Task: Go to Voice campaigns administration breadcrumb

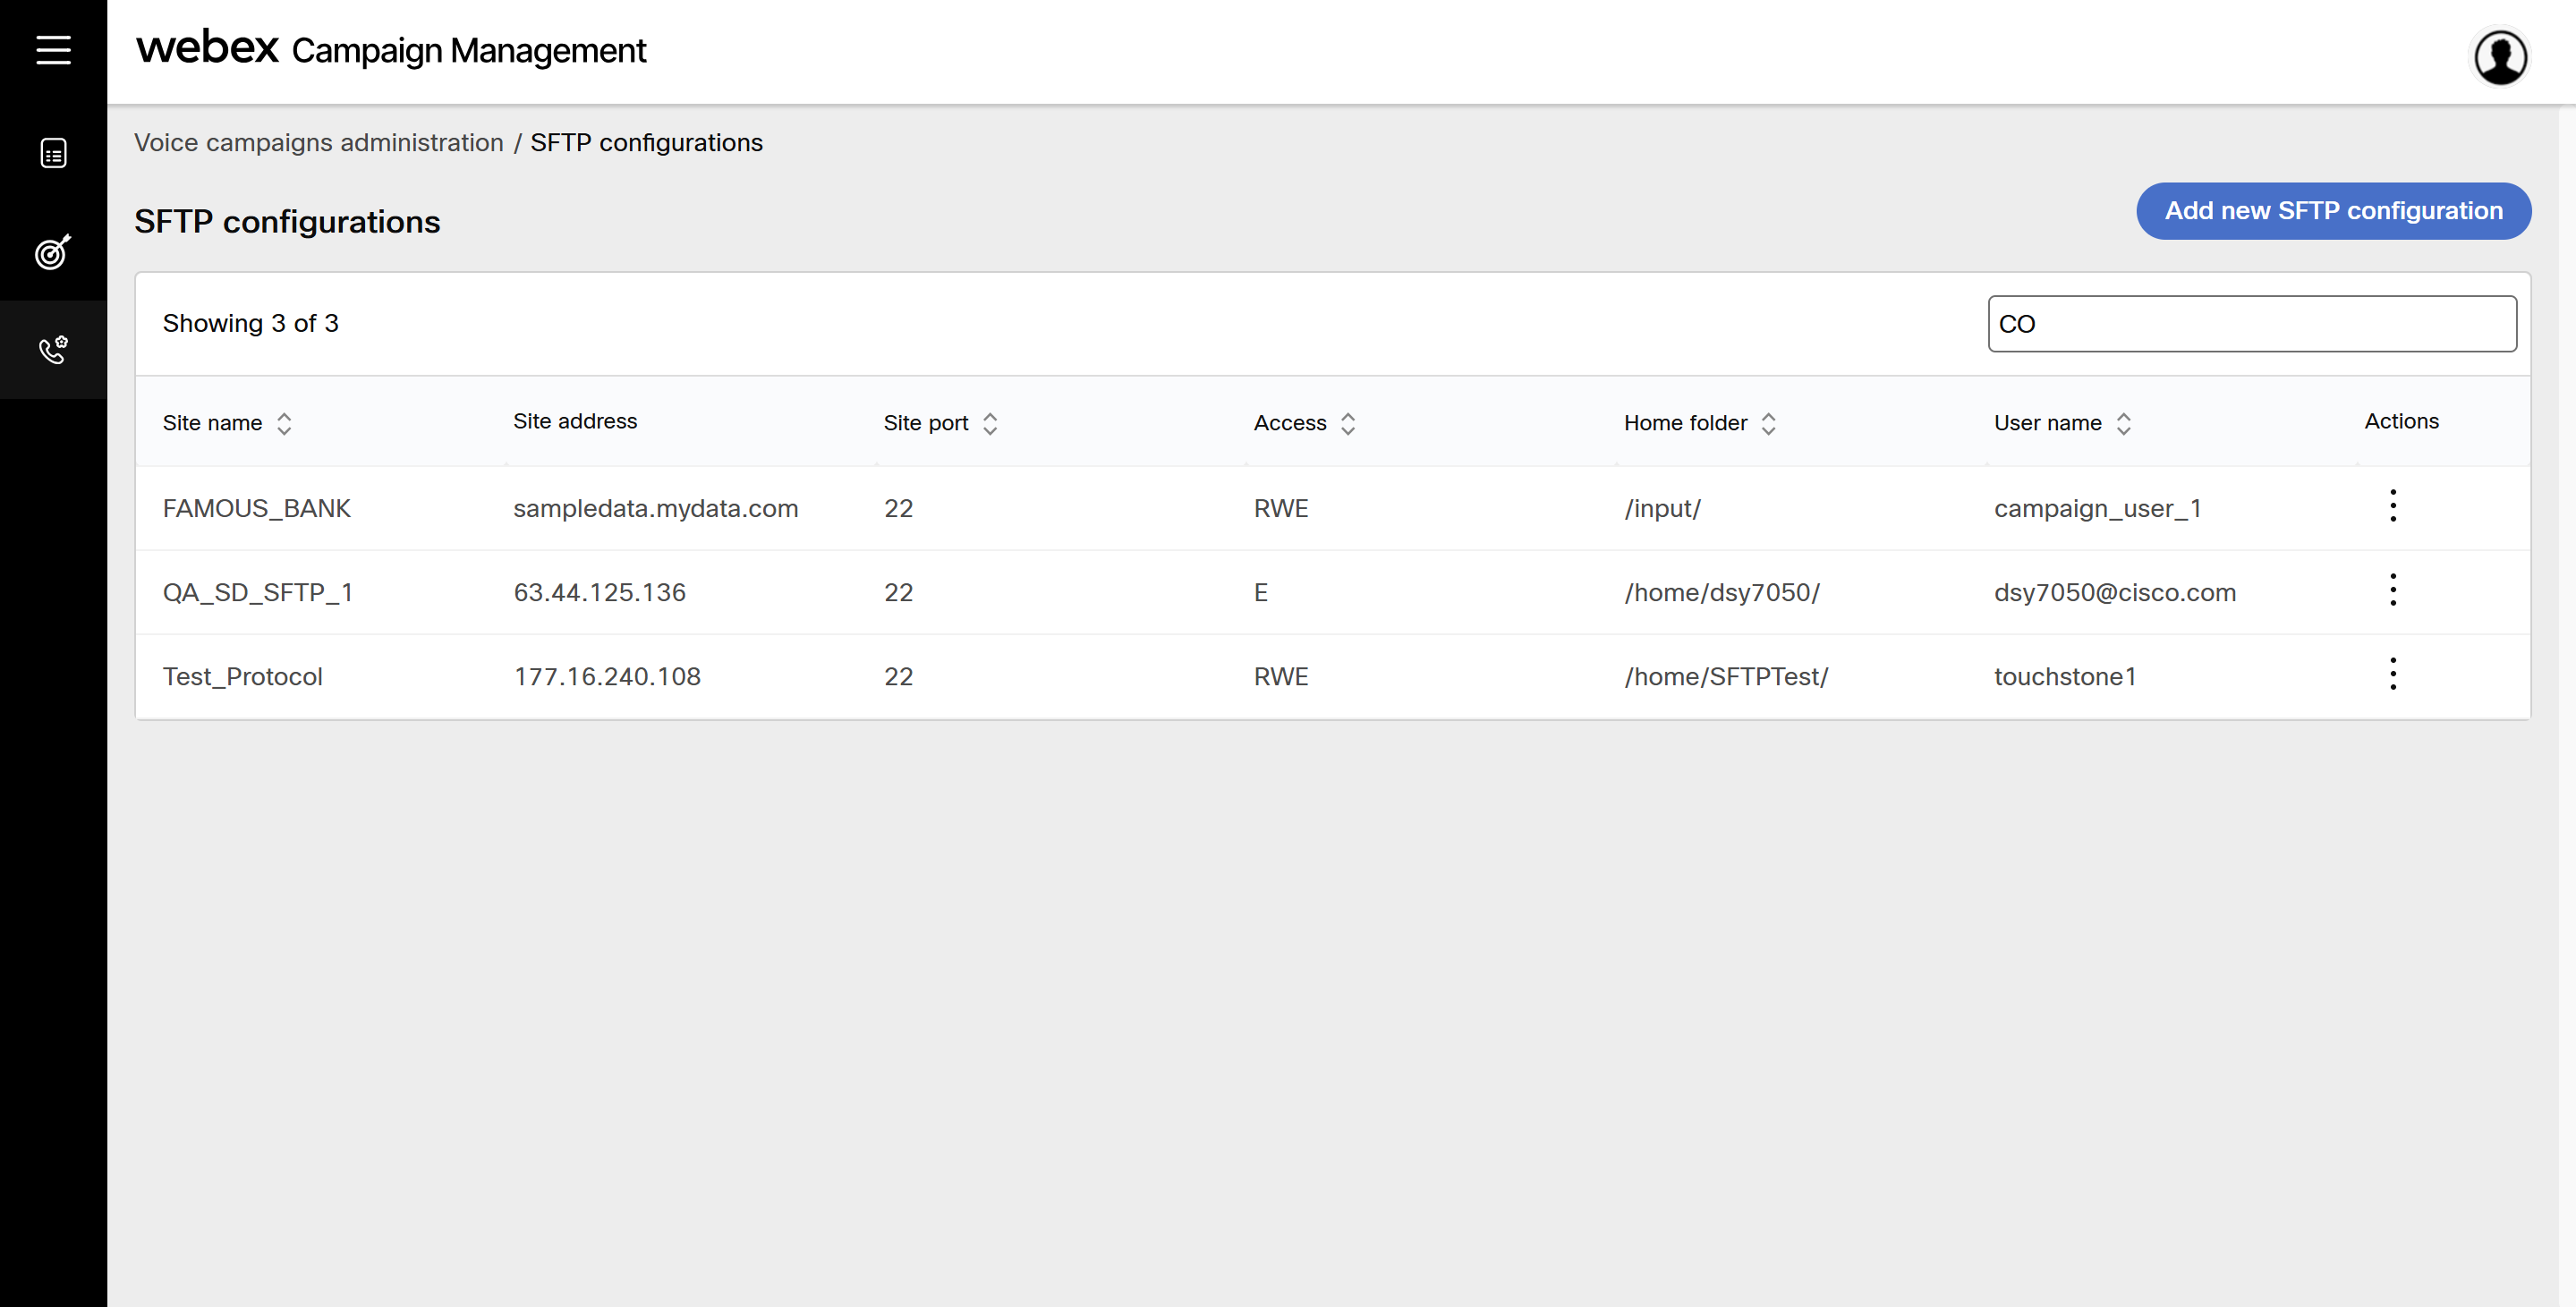Action: tap(319, 143)
